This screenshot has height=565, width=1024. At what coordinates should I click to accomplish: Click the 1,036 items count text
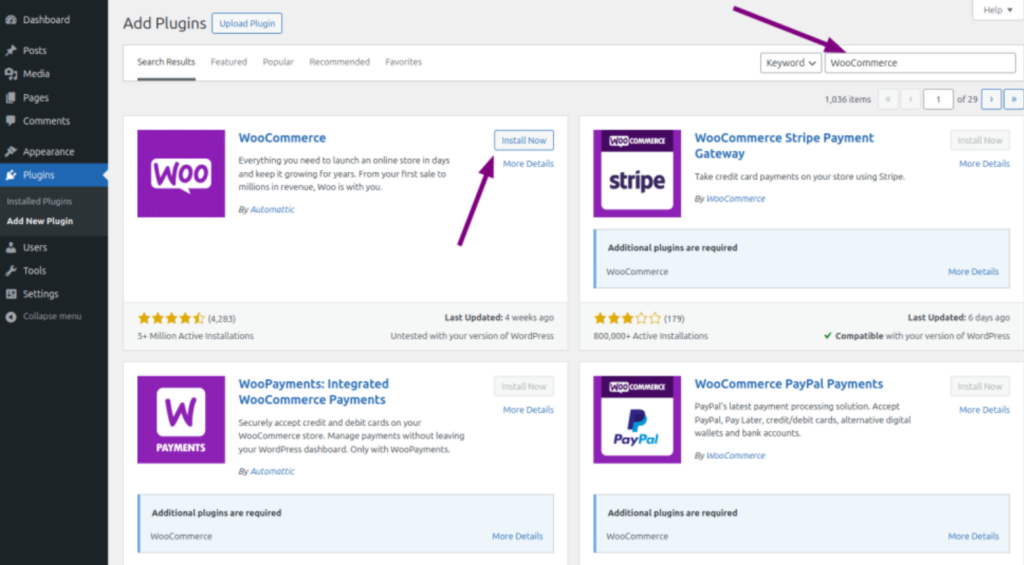click(x=848, y=99)
